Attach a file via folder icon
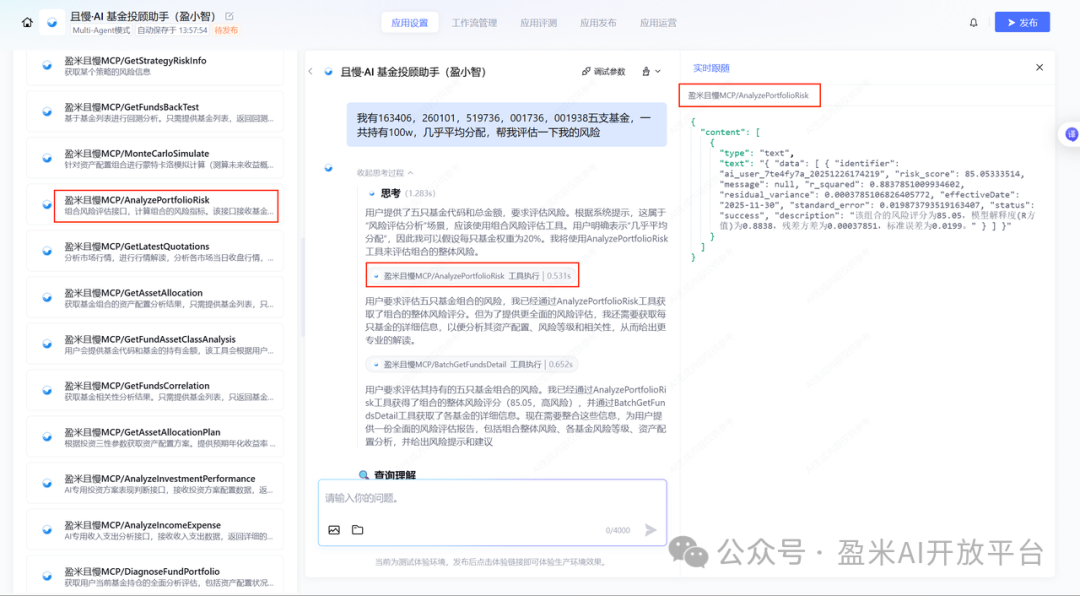Viewport: 1080px width, 596px height. coord(357,530)
